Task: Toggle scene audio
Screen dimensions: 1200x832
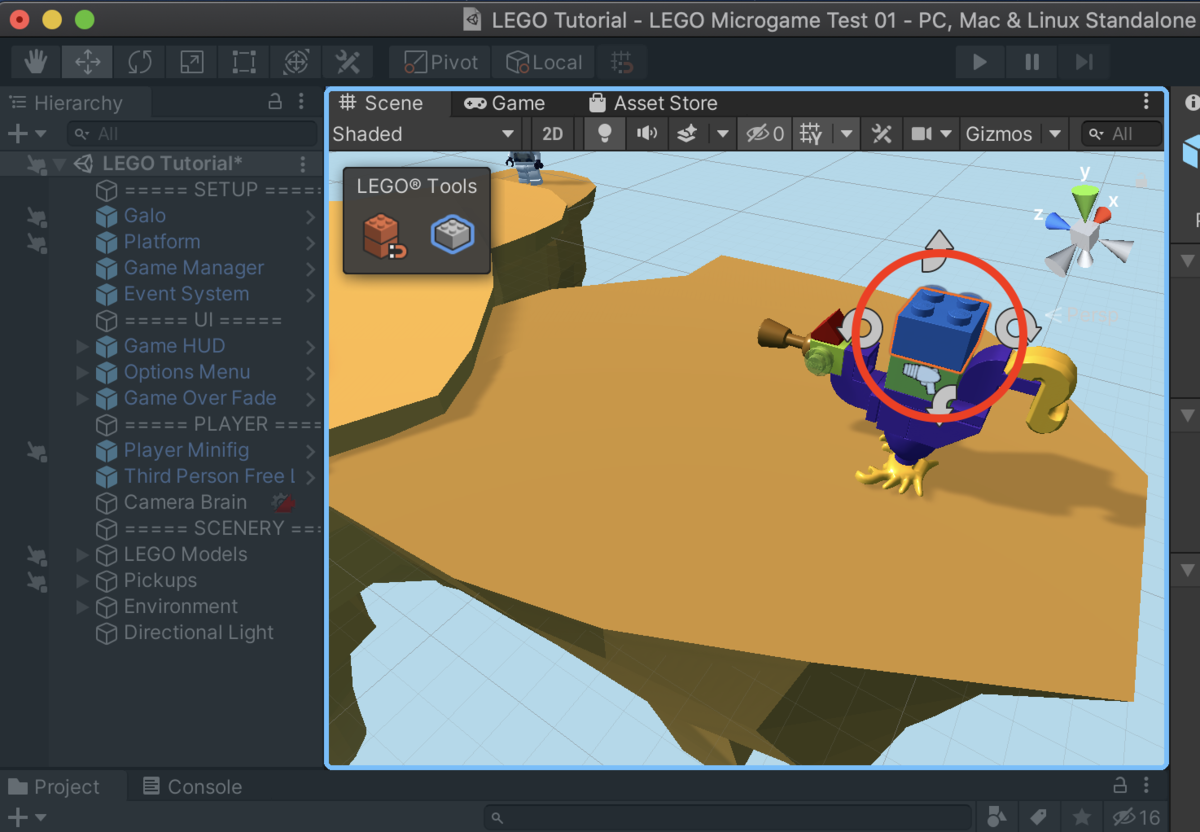Action: pos(647,134)
